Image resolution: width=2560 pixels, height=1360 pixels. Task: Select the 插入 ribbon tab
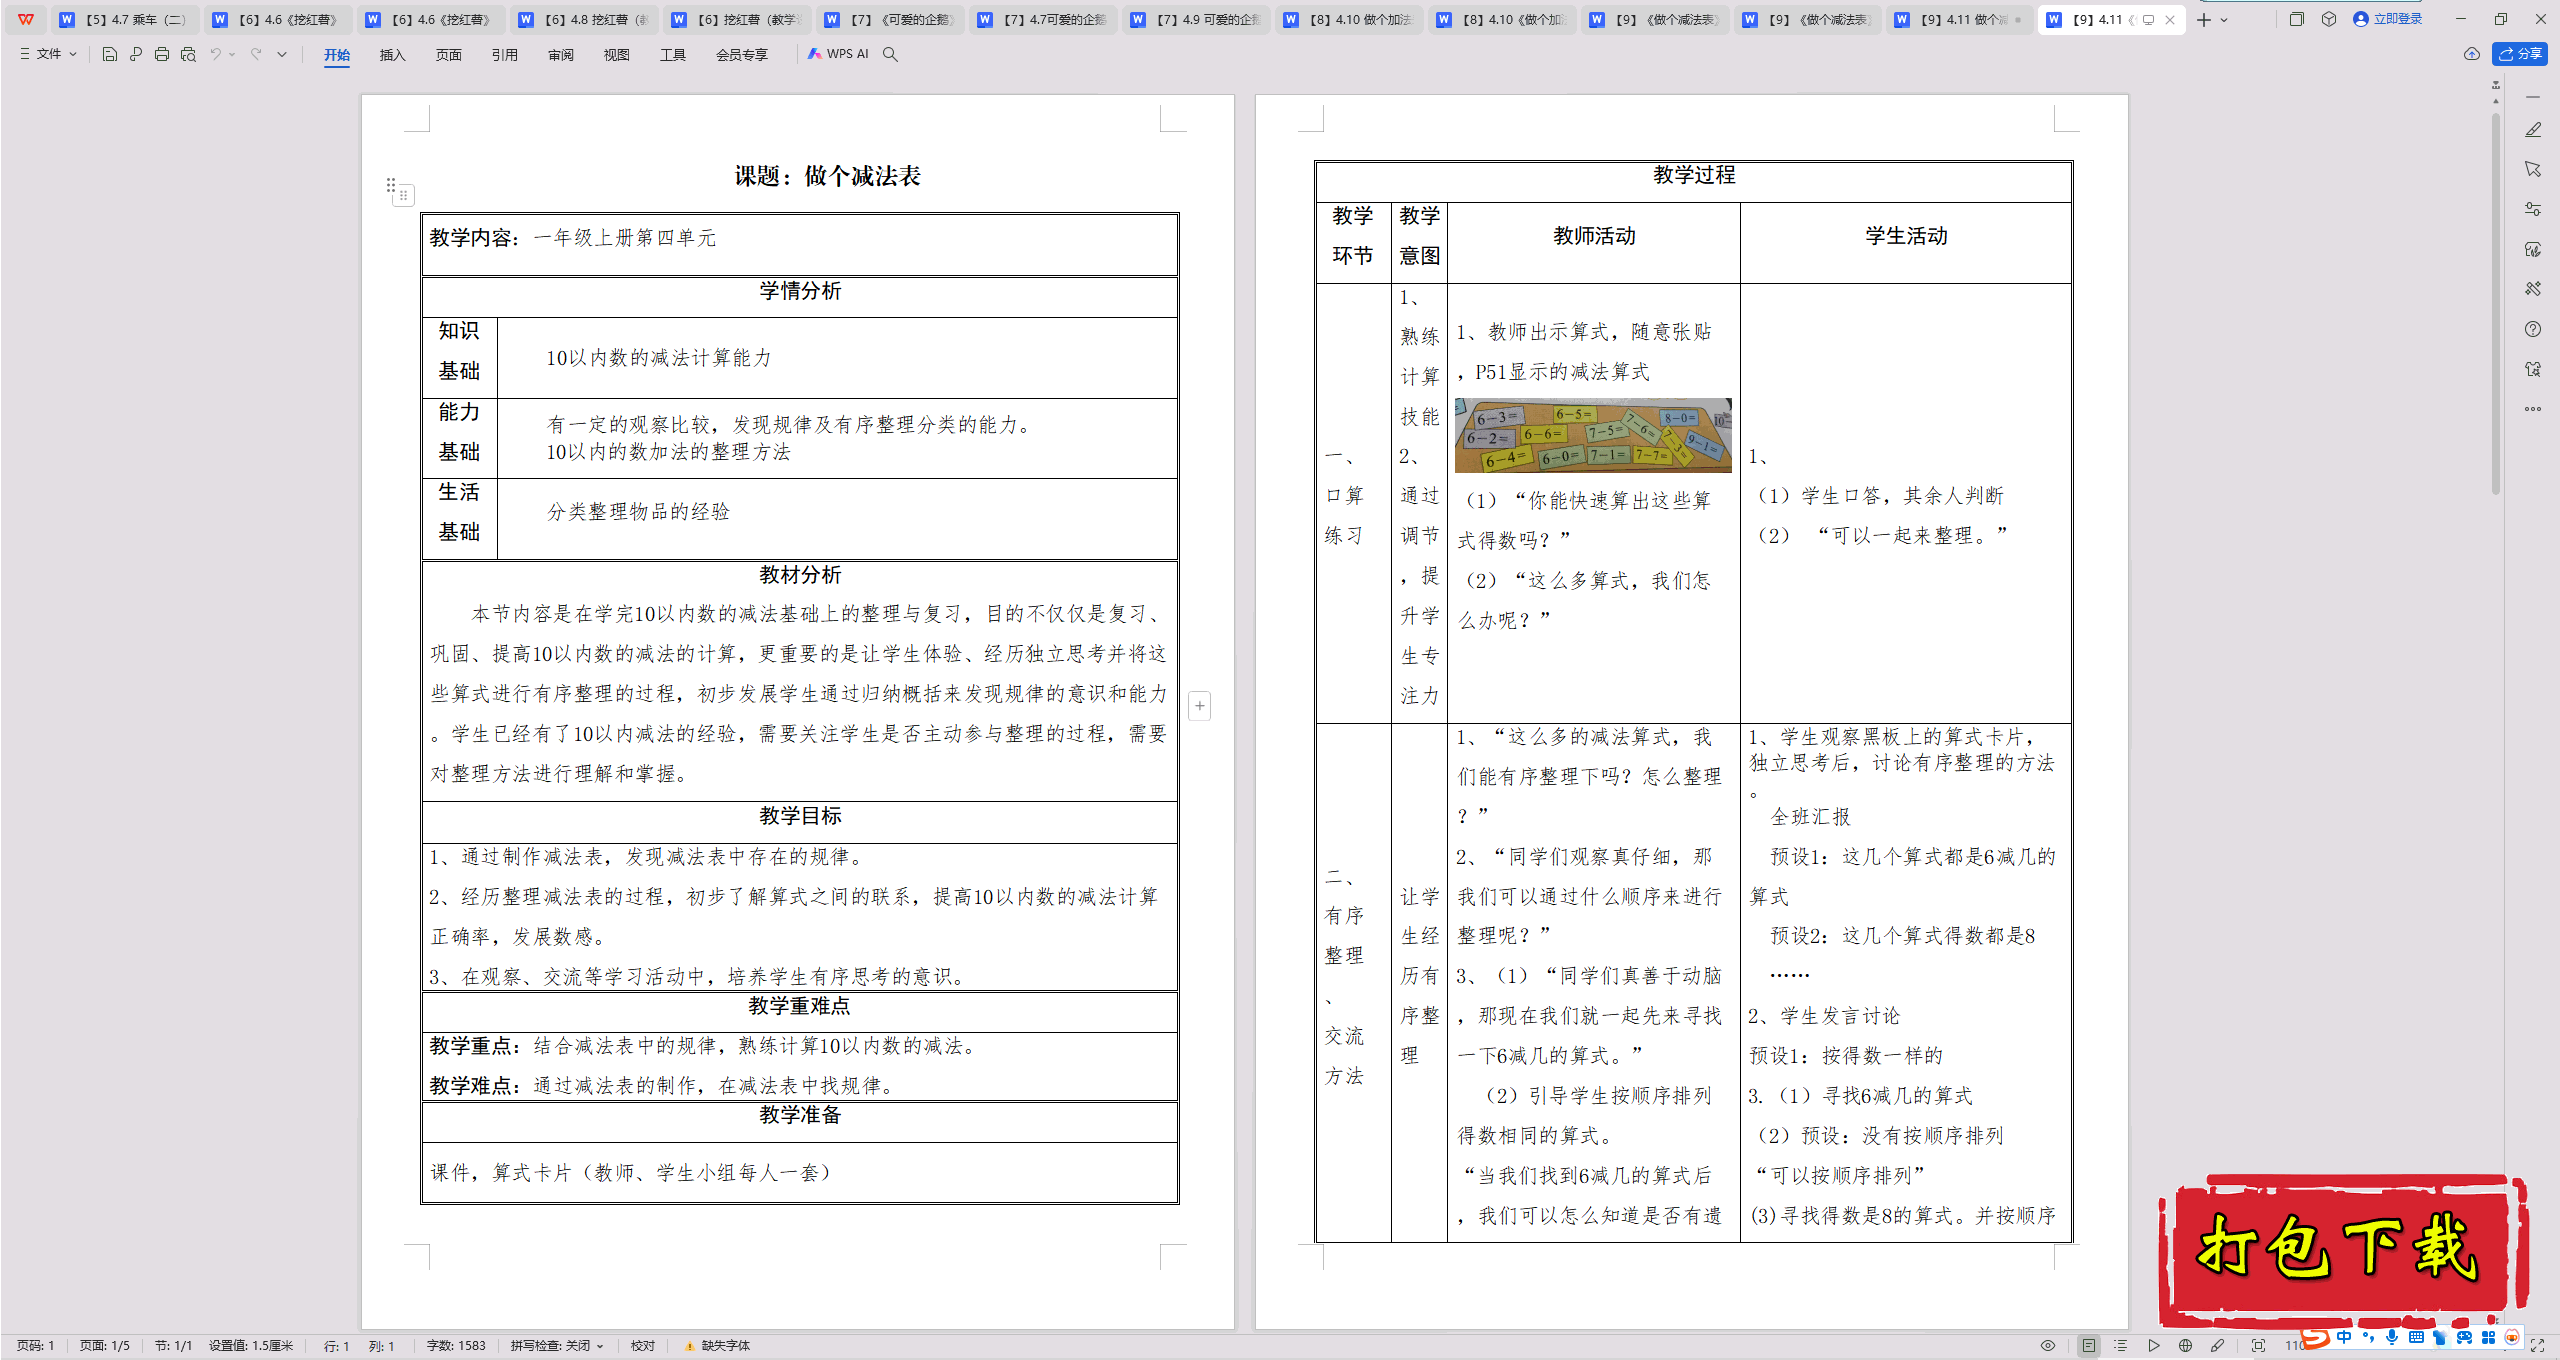pyautogui.click(x=393, y=55)
